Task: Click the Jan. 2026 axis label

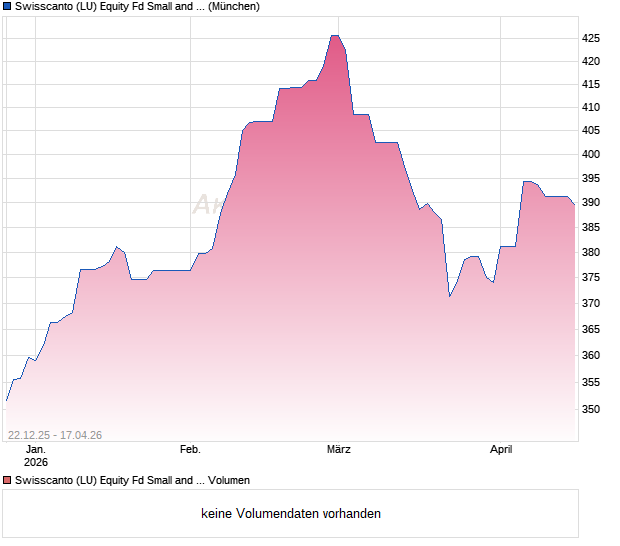Action: click(x=36, y=455)
